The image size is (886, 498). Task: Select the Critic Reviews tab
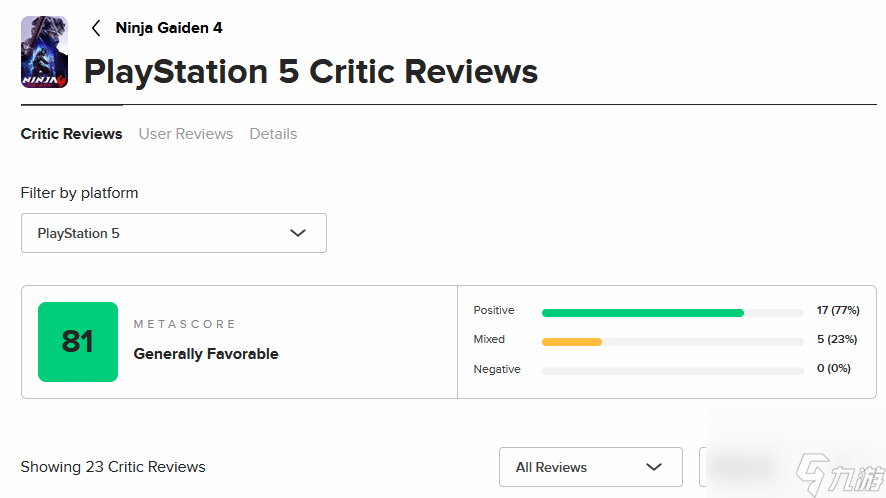tap(71, 134)
